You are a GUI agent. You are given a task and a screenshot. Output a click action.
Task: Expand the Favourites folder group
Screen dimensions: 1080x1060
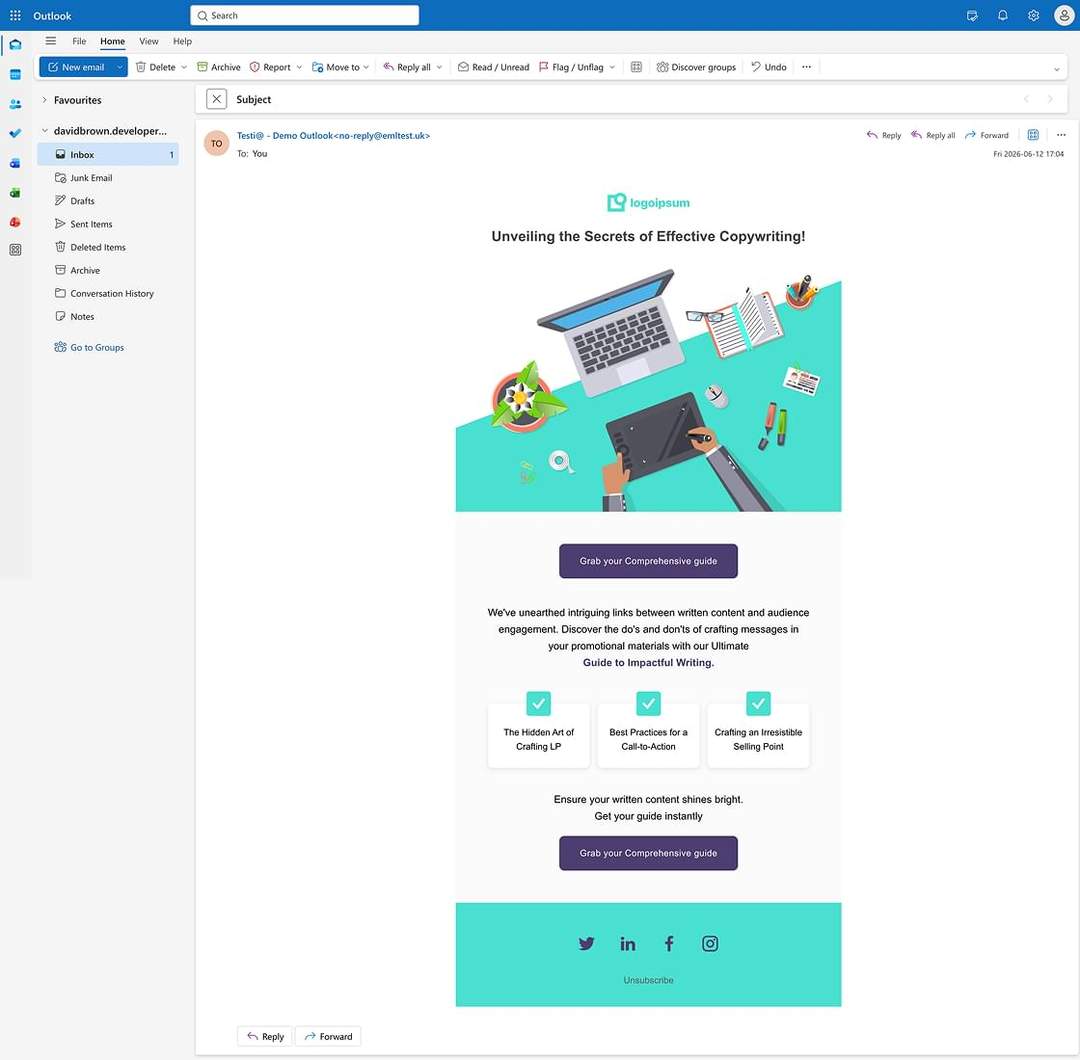(x=44, y=100)
